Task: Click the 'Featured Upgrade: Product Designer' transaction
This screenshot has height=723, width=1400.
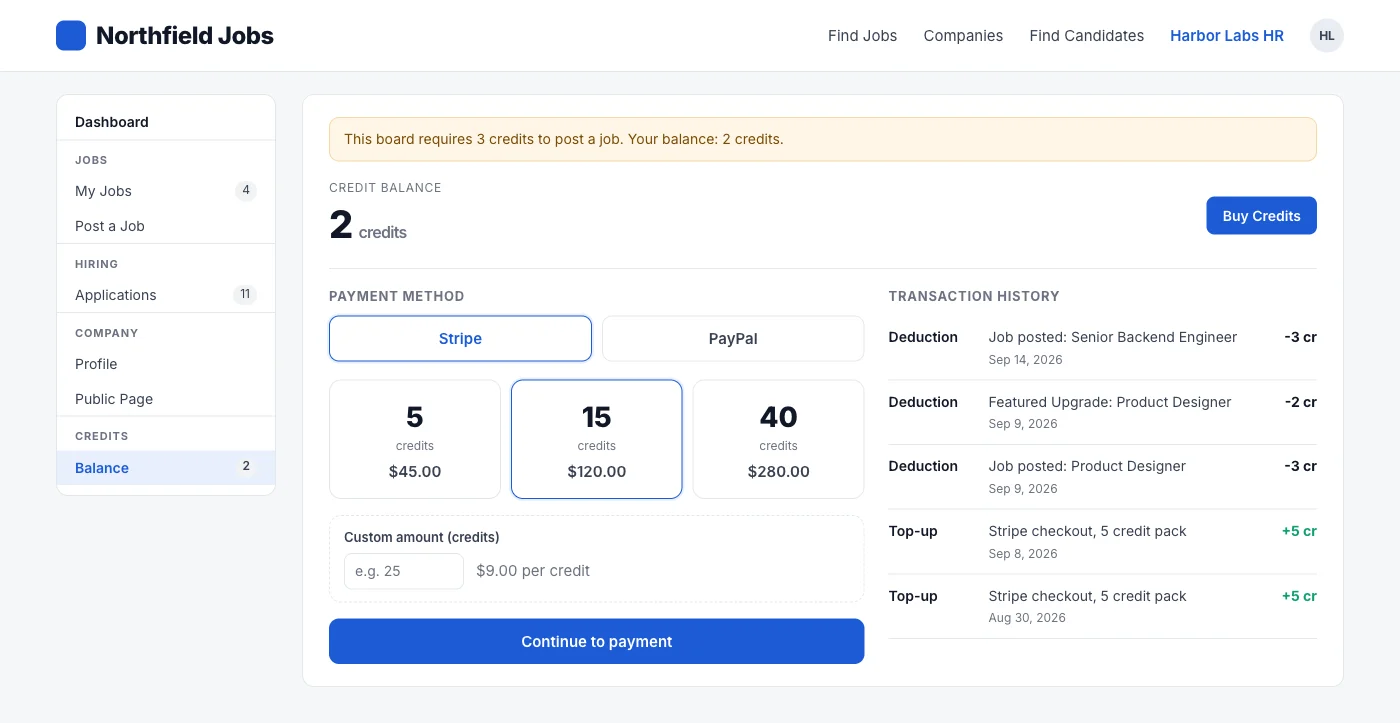Action: pyautogui.click(x=1103, y=412)
